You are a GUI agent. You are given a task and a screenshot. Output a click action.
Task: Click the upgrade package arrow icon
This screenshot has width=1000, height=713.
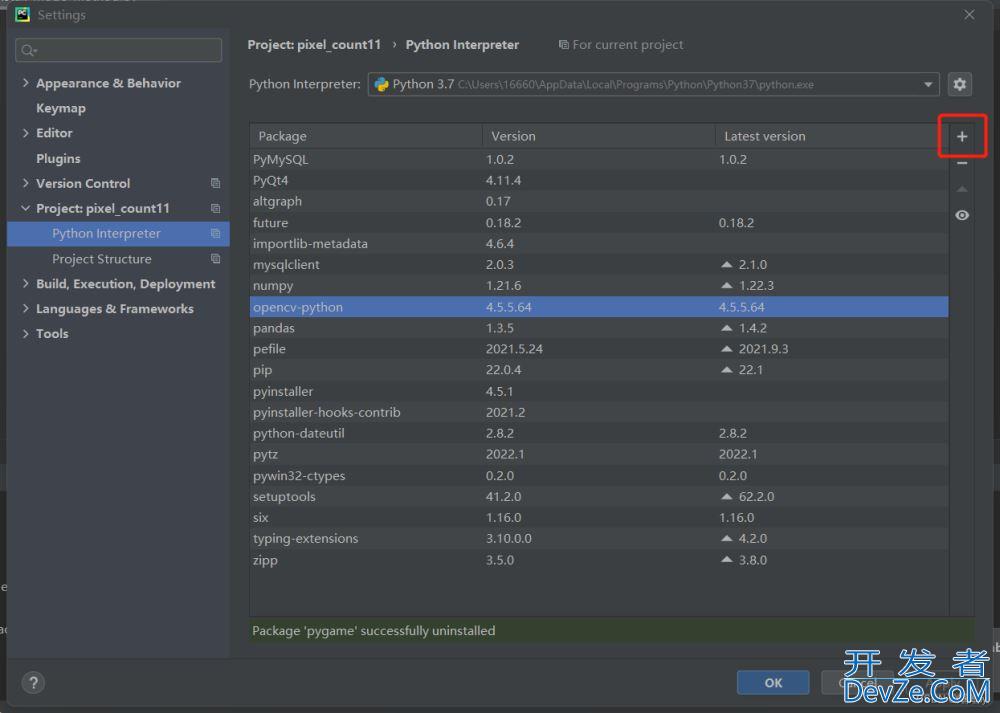(x=962, y=189)
